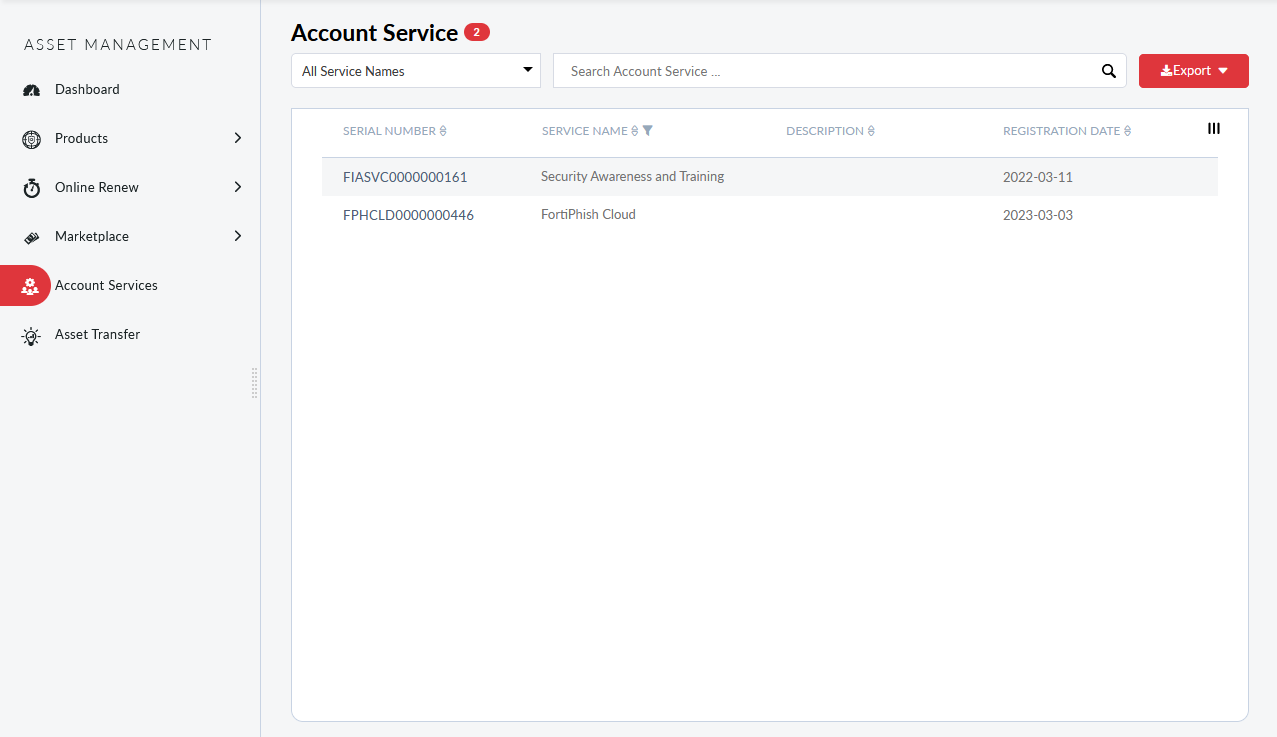Click the Service Name filter funnel icon
This screenshot has width=1277, height=737.
pyautogui.click(x=647, y=131)
